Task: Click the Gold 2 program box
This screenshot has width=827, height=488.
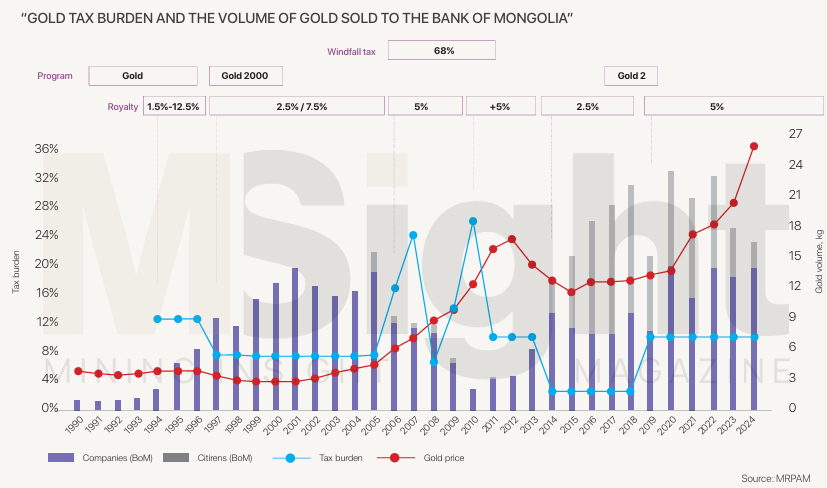Action: 631,75
